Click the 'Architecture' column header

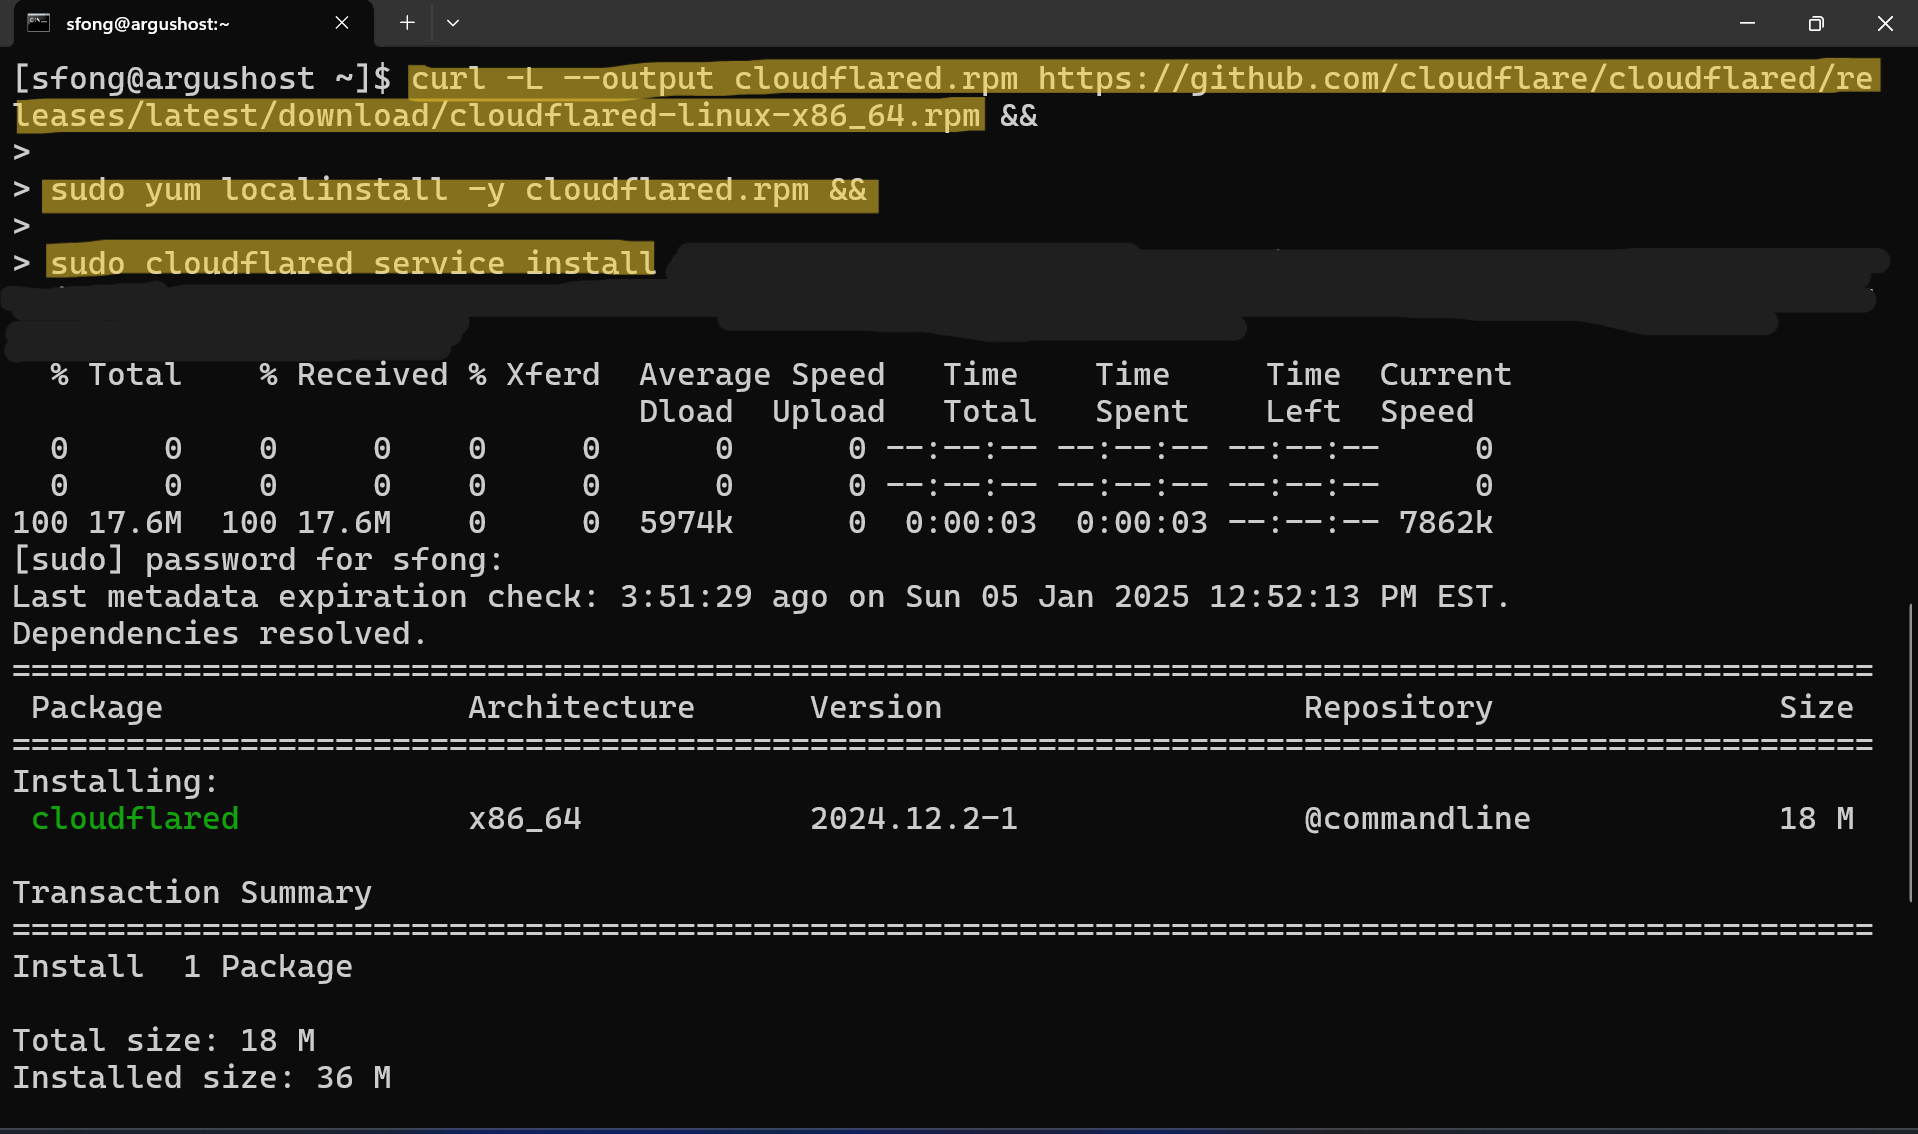[581, 708]
